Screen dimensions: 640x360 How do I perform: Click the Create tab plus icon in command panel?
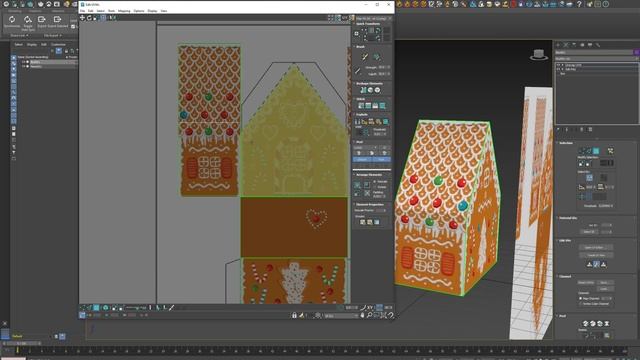pyautogui.click(x=558, y=45)
